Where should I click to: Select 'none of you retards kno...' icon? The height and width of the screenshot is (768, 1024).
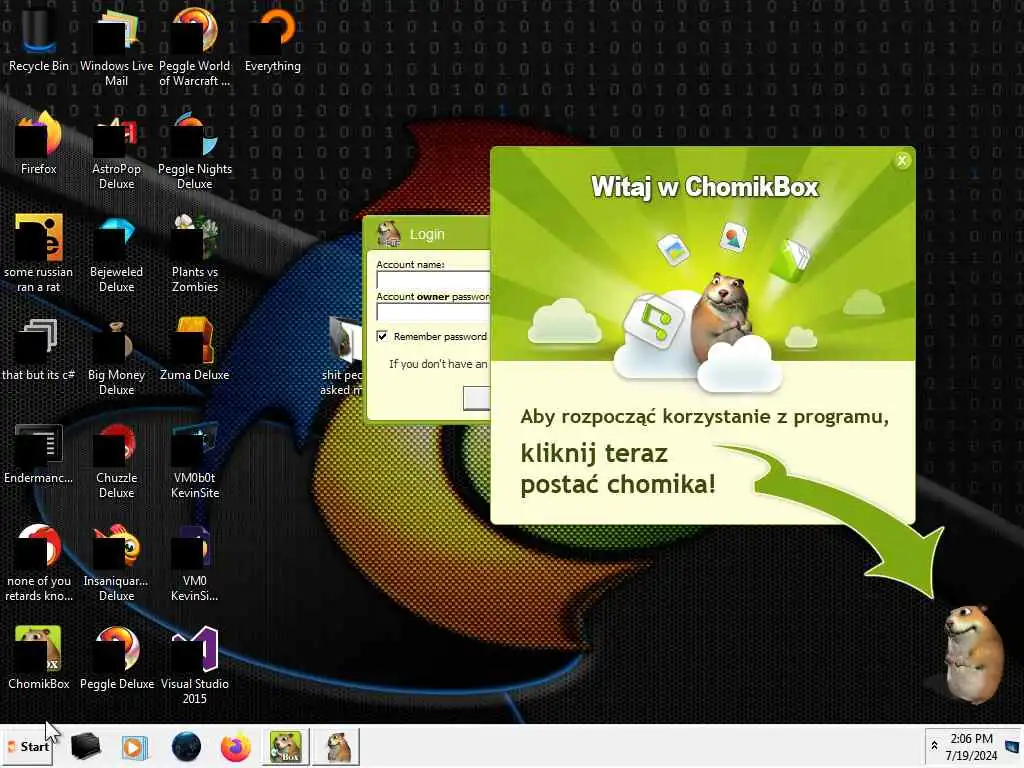click(39, 563)
